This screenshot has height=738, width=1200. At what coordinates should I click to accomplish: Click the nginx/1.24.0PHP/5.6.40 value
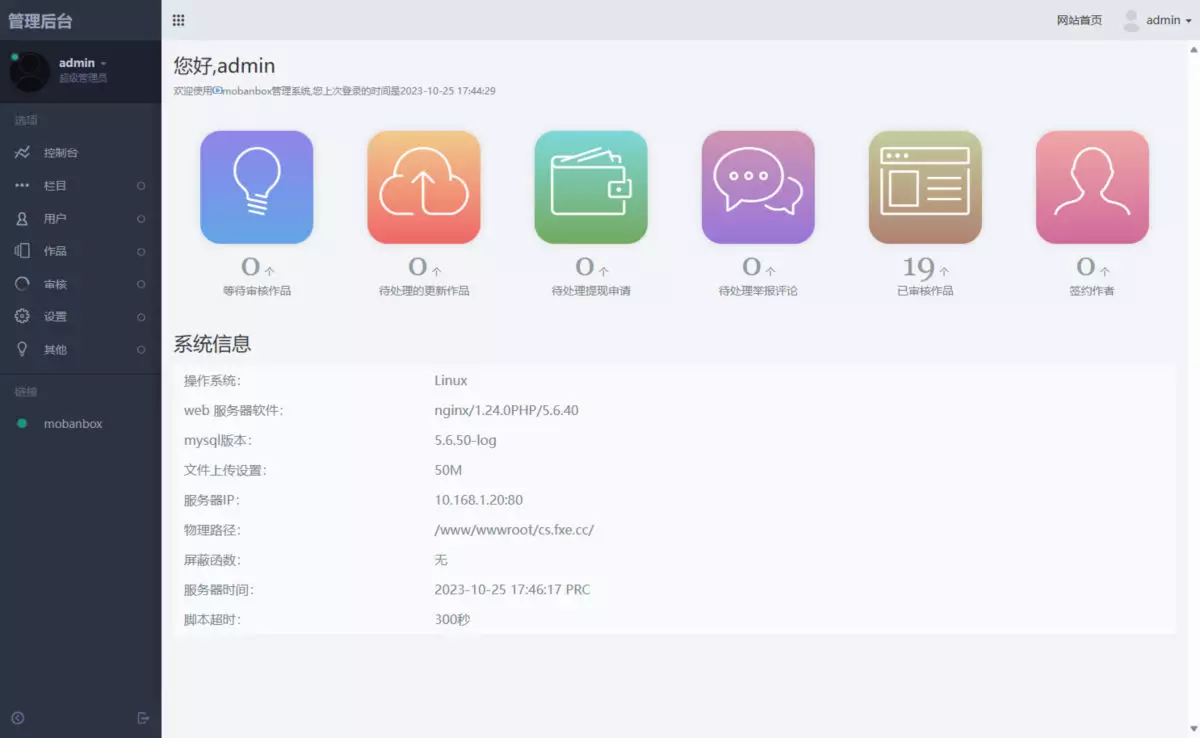pyautogui.click(x=506, y=411)
